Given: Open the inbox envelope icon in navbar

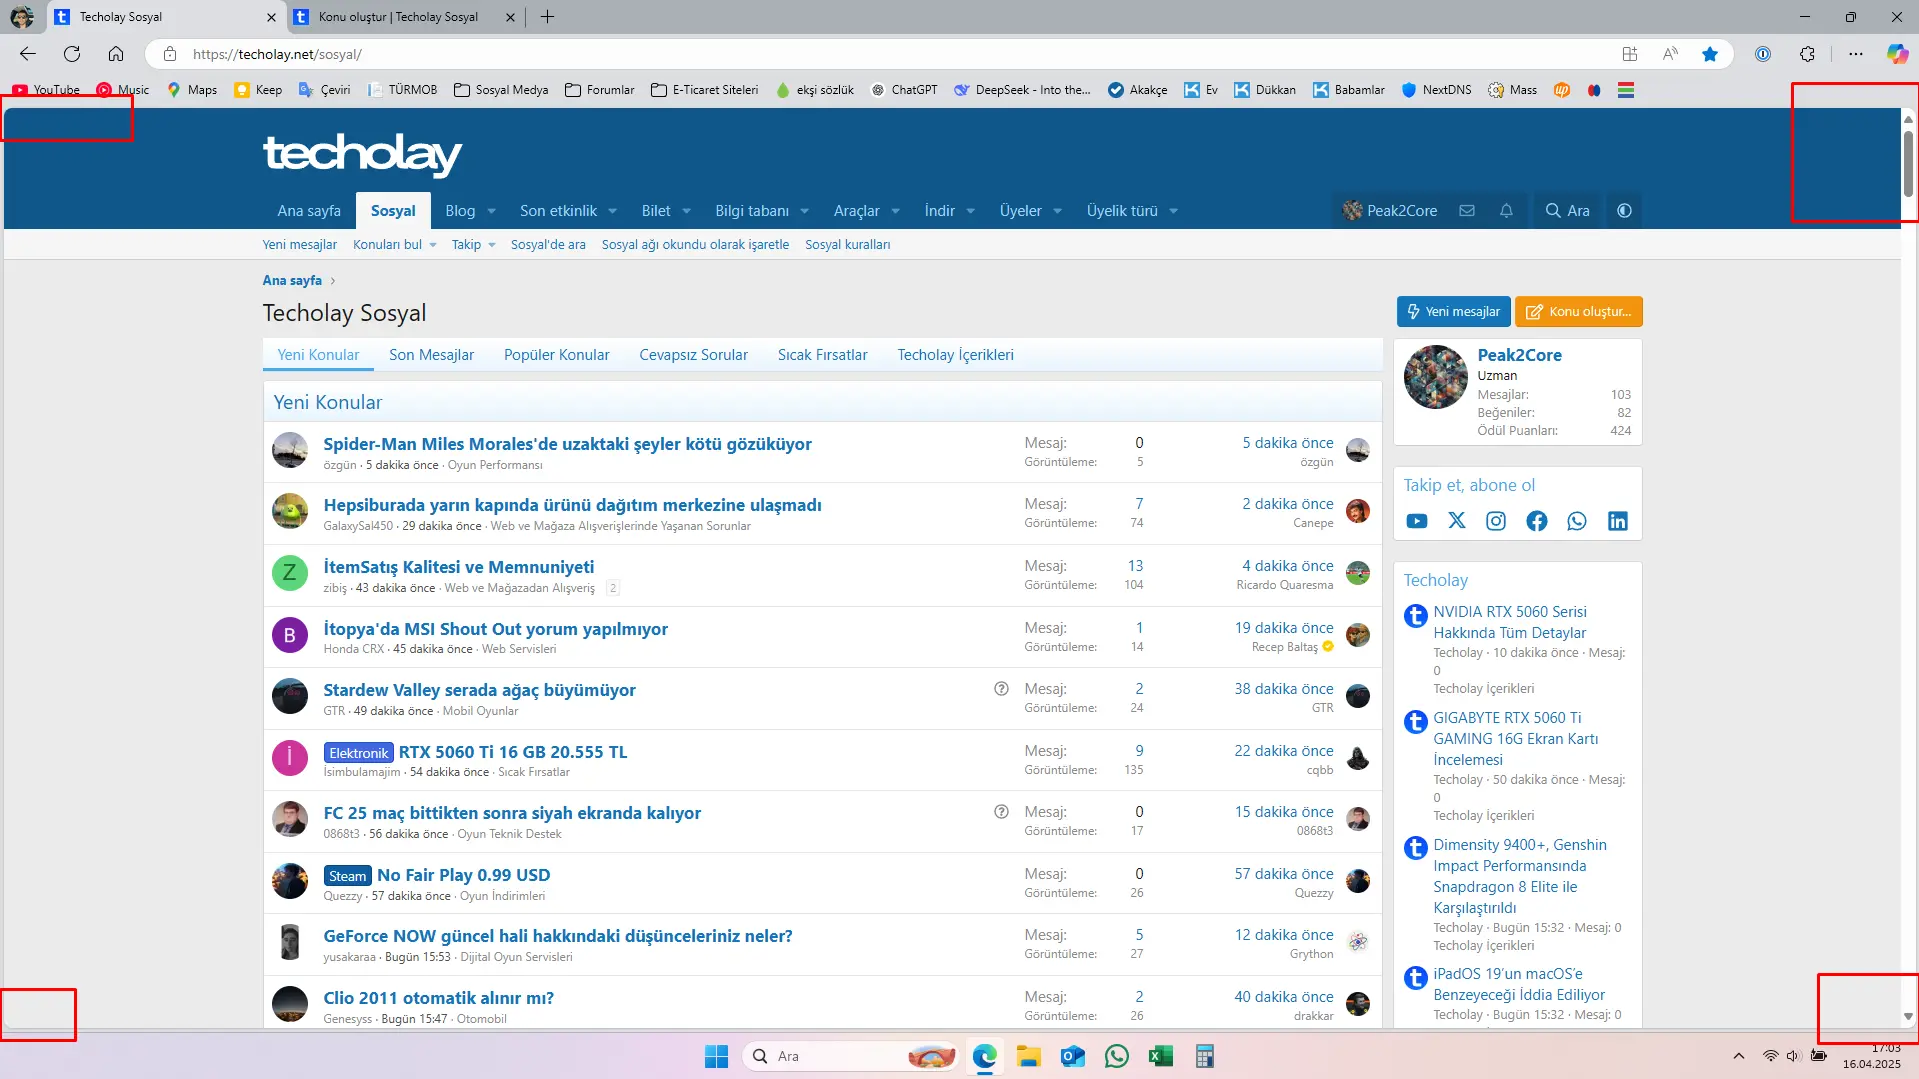Looking at the screenshot, I should point(1467,211).
